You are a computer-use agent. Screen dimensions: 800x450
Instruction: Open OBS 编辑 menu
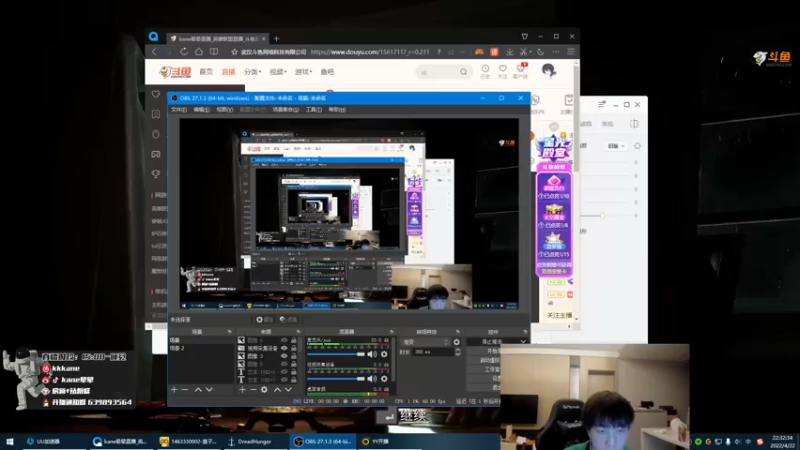point(202,109)
